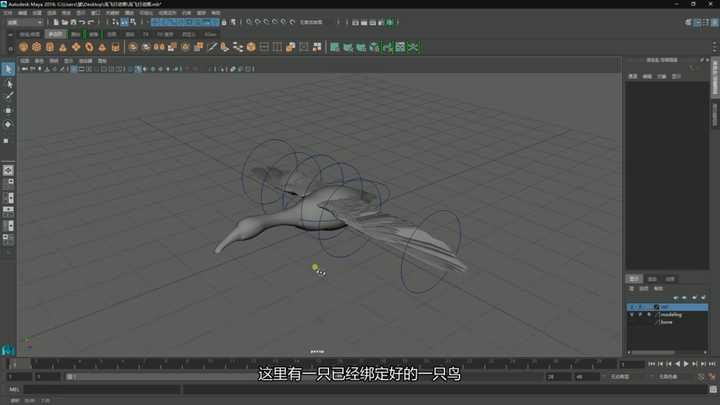The image size is (720, 405).
Task: Open the animation layer dropdown
Action: click(626, 377)
